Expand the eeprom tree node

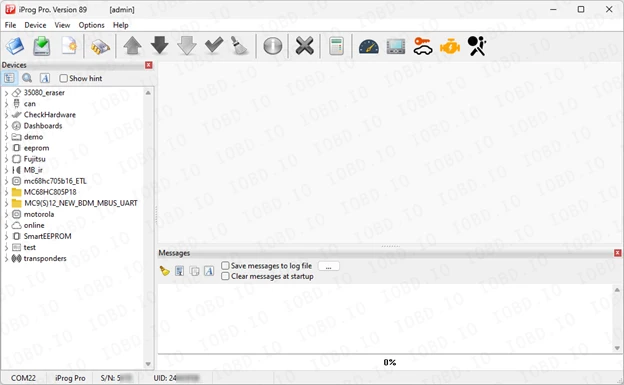point(6,148)
